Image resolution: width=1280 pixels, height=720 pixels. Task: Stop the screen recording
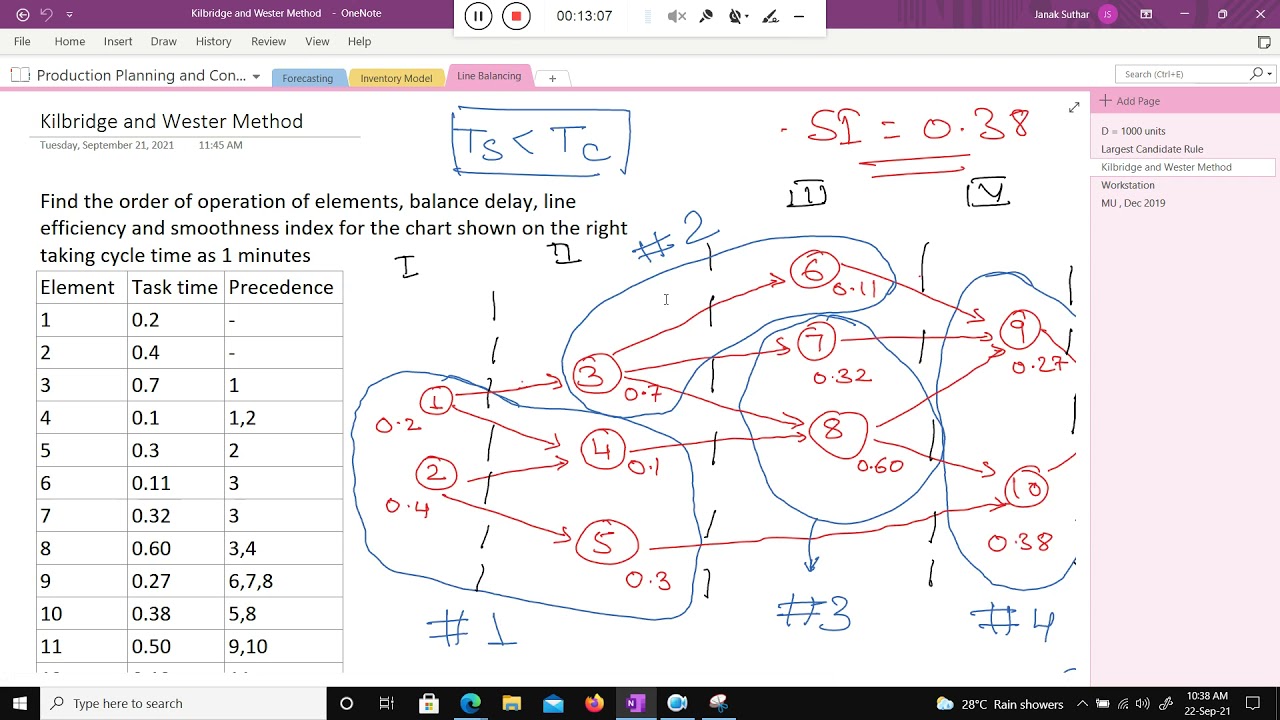tap(516, 16)
